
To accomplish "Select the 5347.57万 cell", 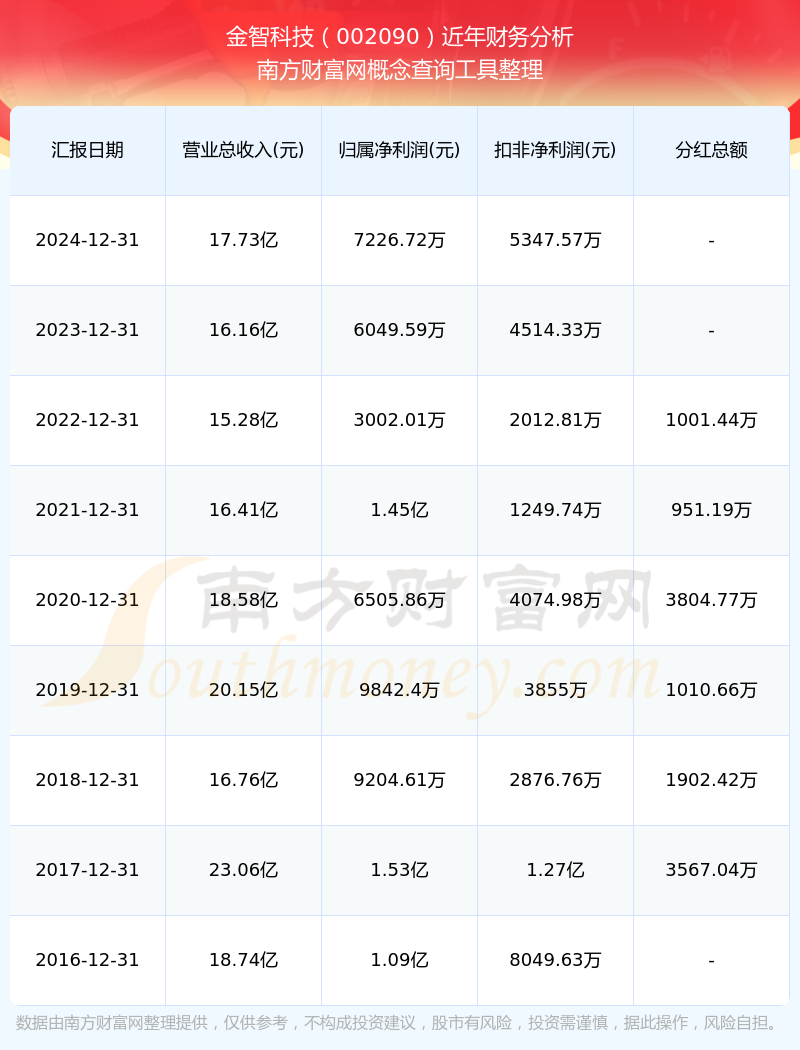I will (x=556, y=240).
